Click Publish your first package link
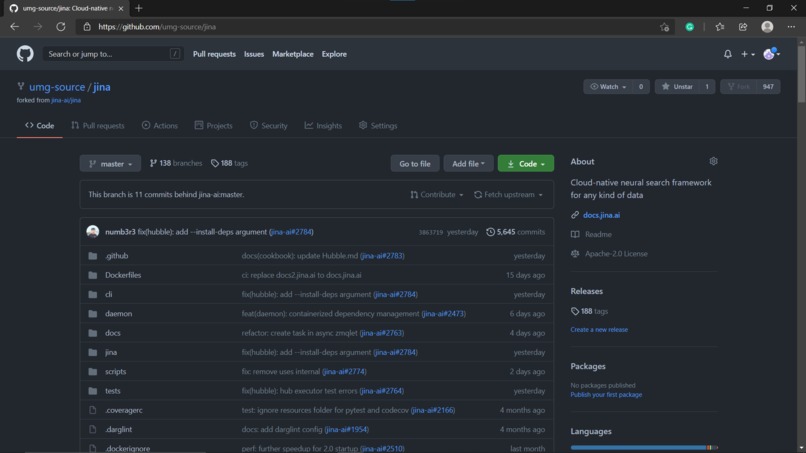The image size is (806, 453). point(606,395)
